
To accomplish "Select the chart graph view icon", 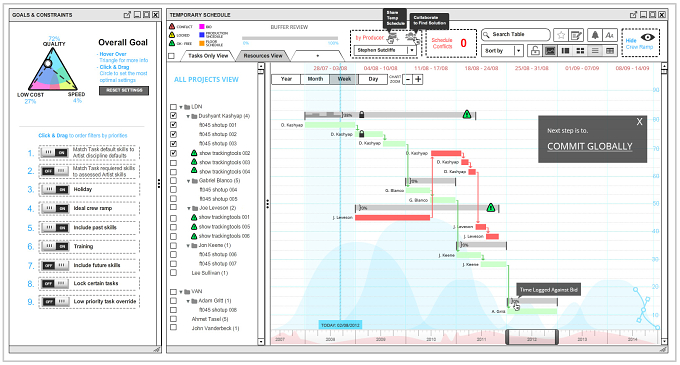I will click(x=550, y=51).
